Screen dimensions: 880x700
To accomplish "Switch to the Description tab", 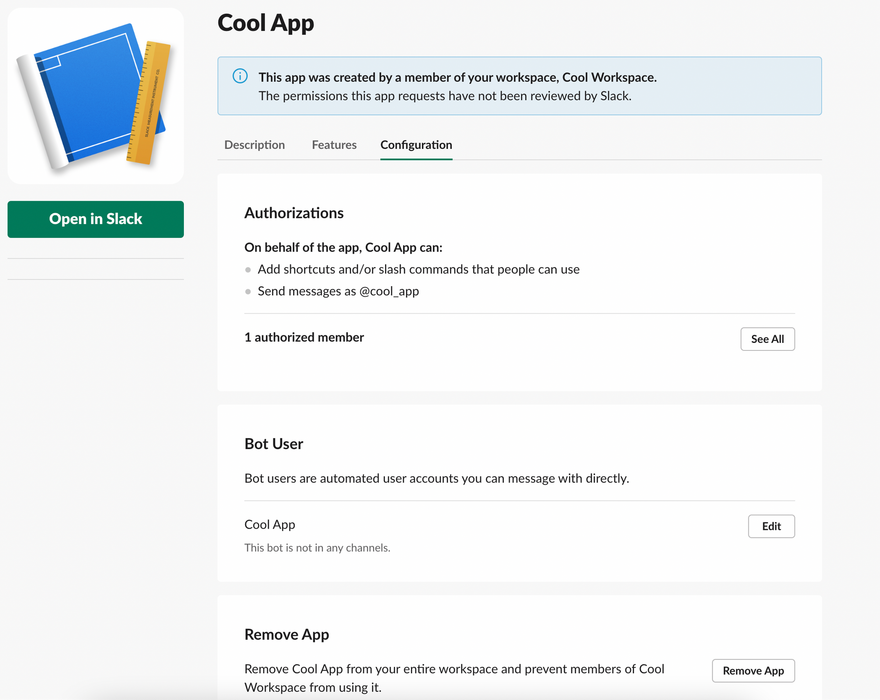I will (254, 145).
